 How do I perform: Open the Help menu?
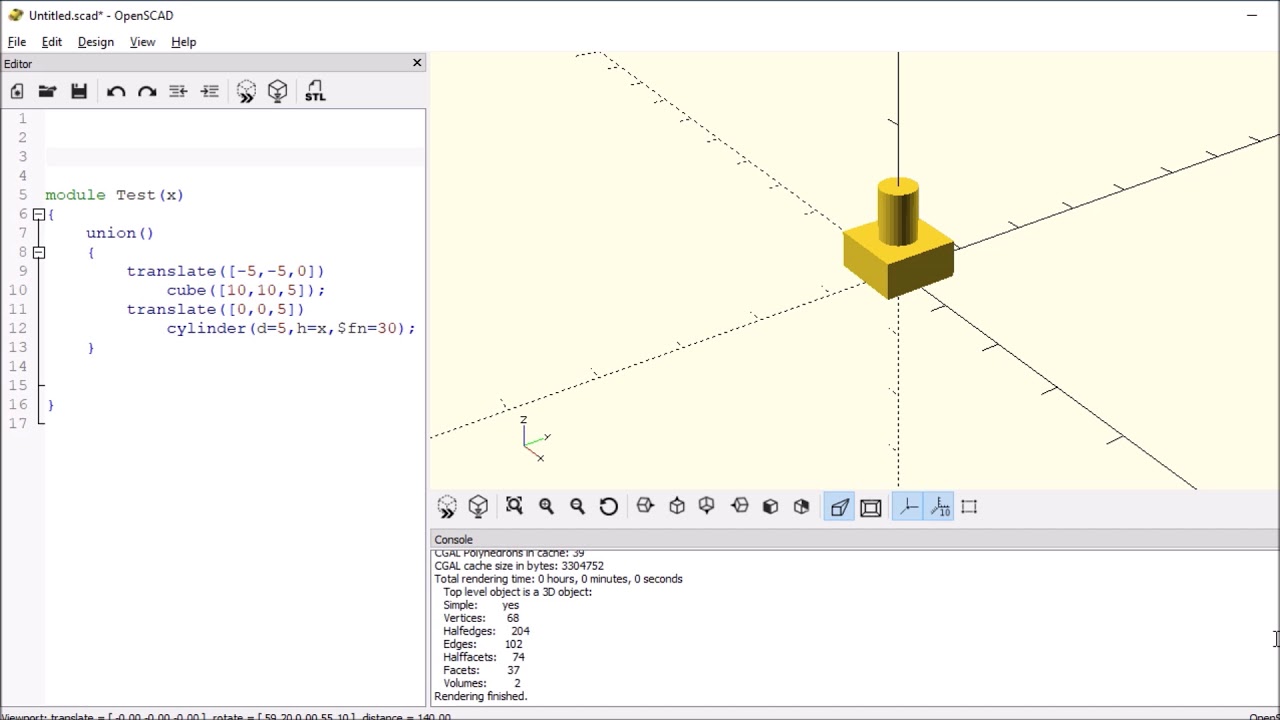pos(183,42)
